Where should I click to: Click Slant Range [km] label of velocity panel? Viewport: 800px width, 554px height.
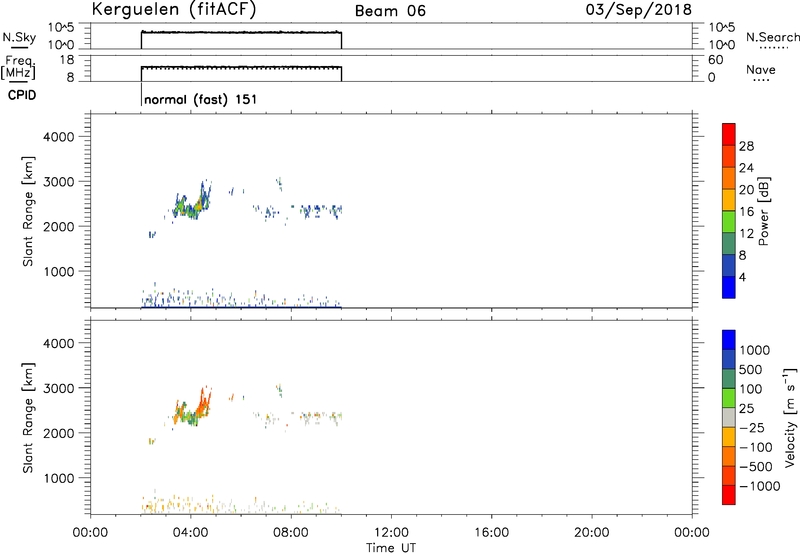tap(28, 418)
